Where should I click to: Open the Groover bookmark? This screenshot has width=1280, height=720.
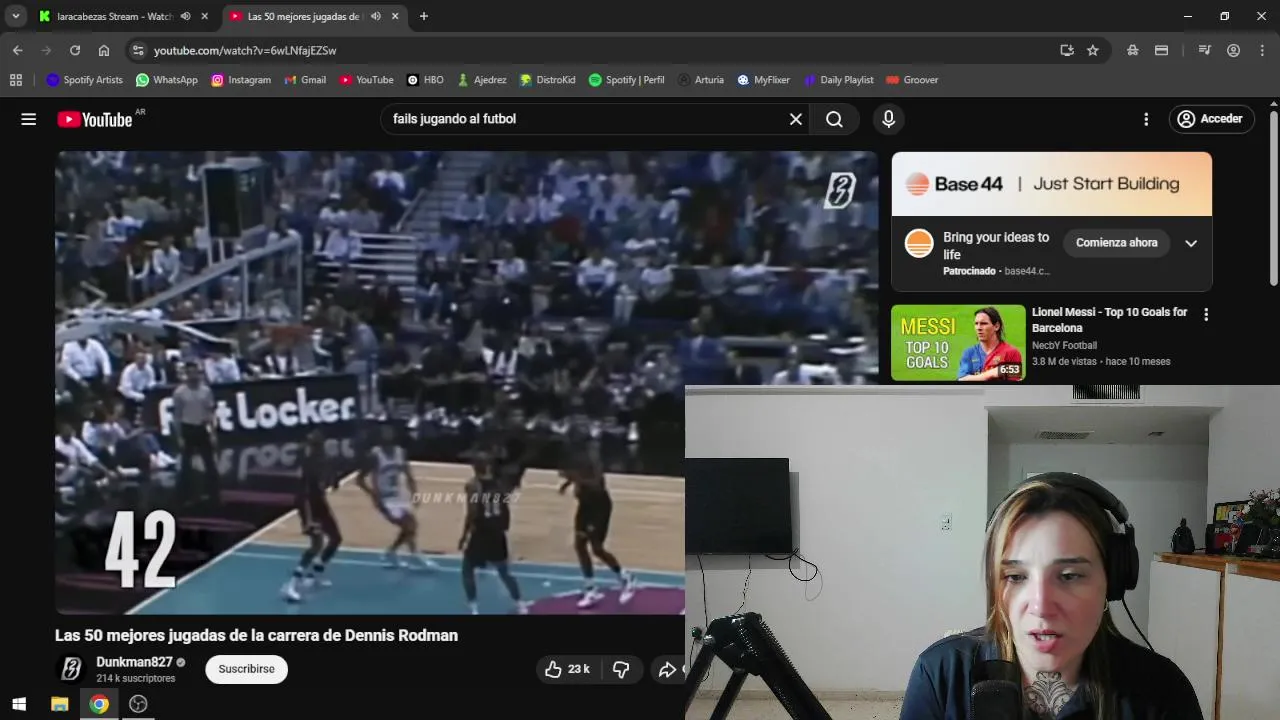912,80
